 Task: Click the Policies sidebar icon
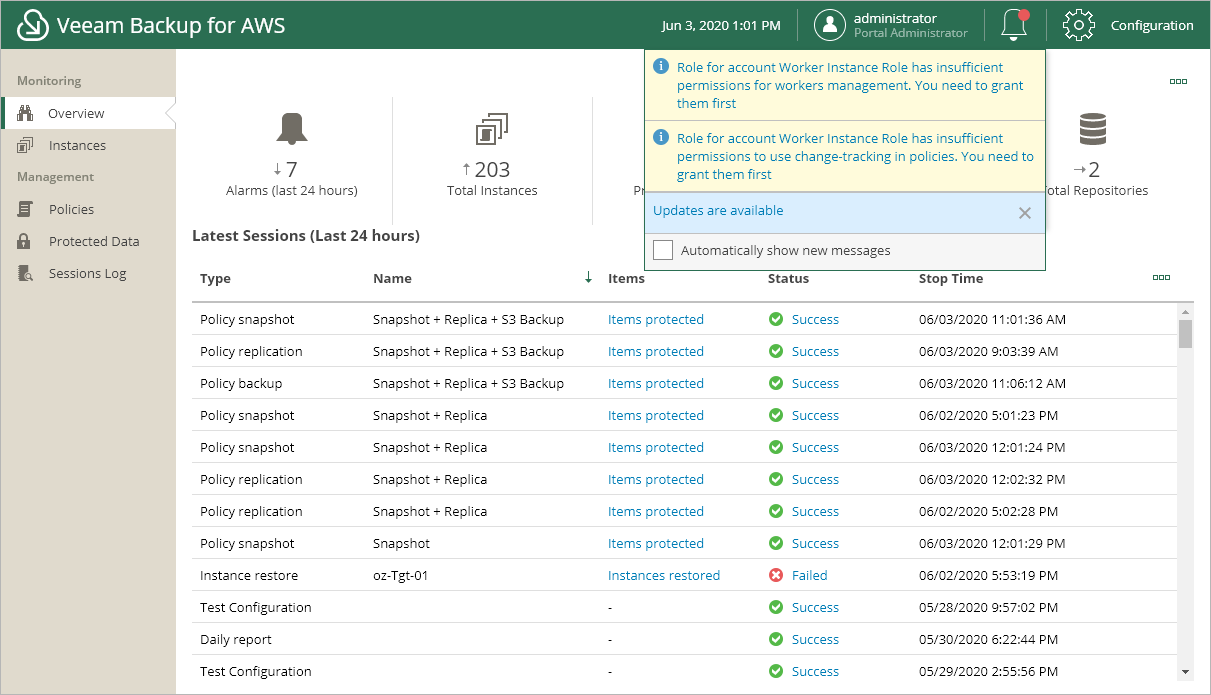click(26, 209)
